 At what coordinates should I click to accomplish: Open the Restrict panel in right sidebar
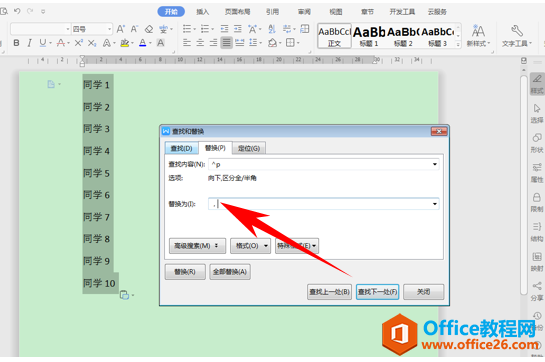click(x=537, y=202)
